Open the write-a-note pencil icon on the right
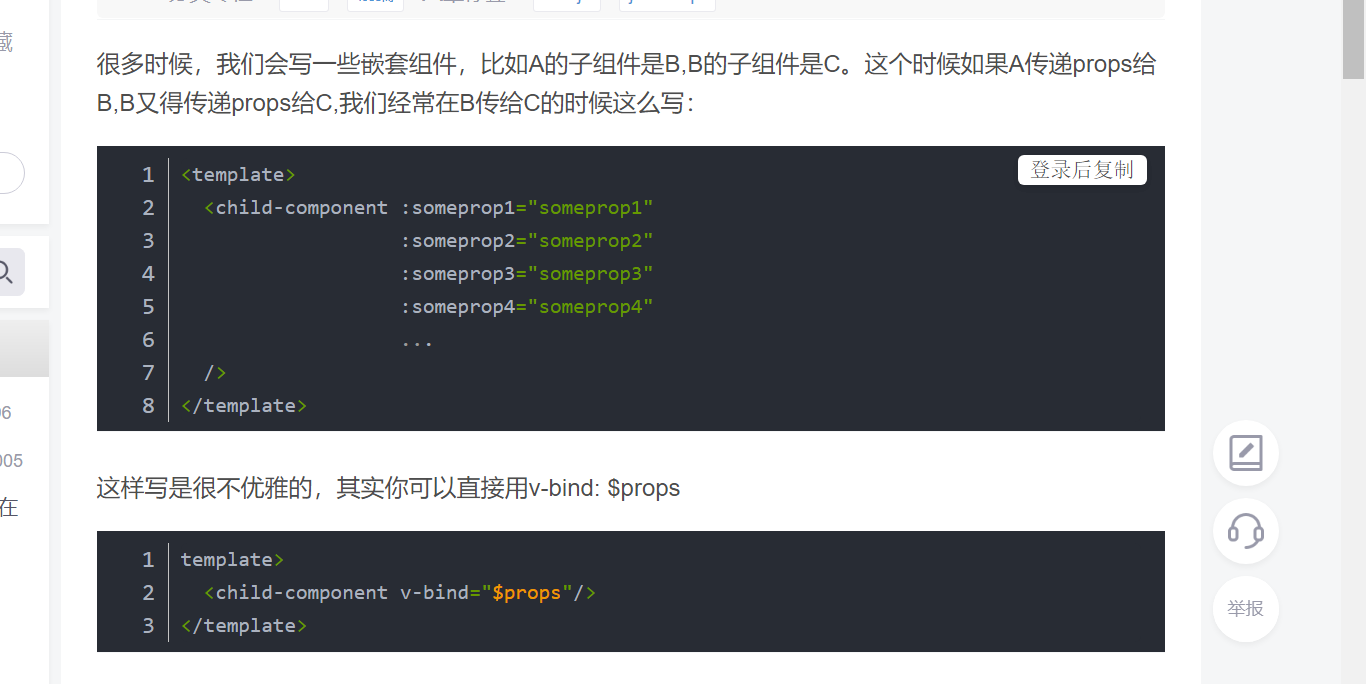 tap(1245, 452)
